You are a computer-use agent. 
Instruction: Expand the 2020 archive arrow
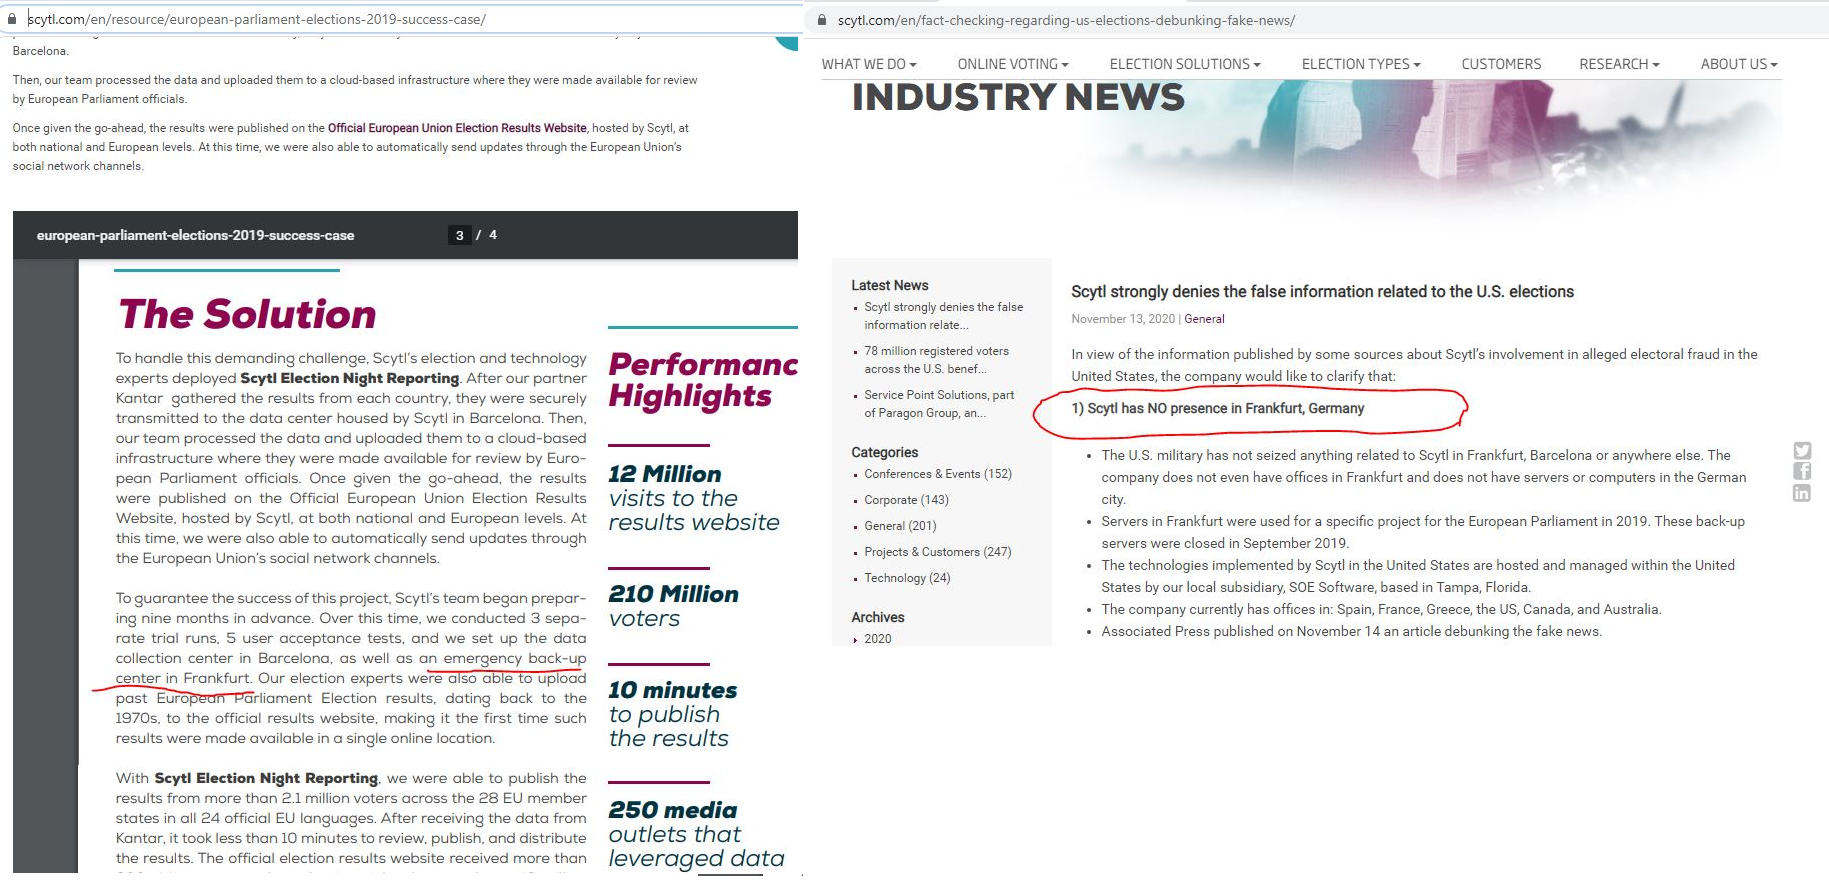click(855, 640)
